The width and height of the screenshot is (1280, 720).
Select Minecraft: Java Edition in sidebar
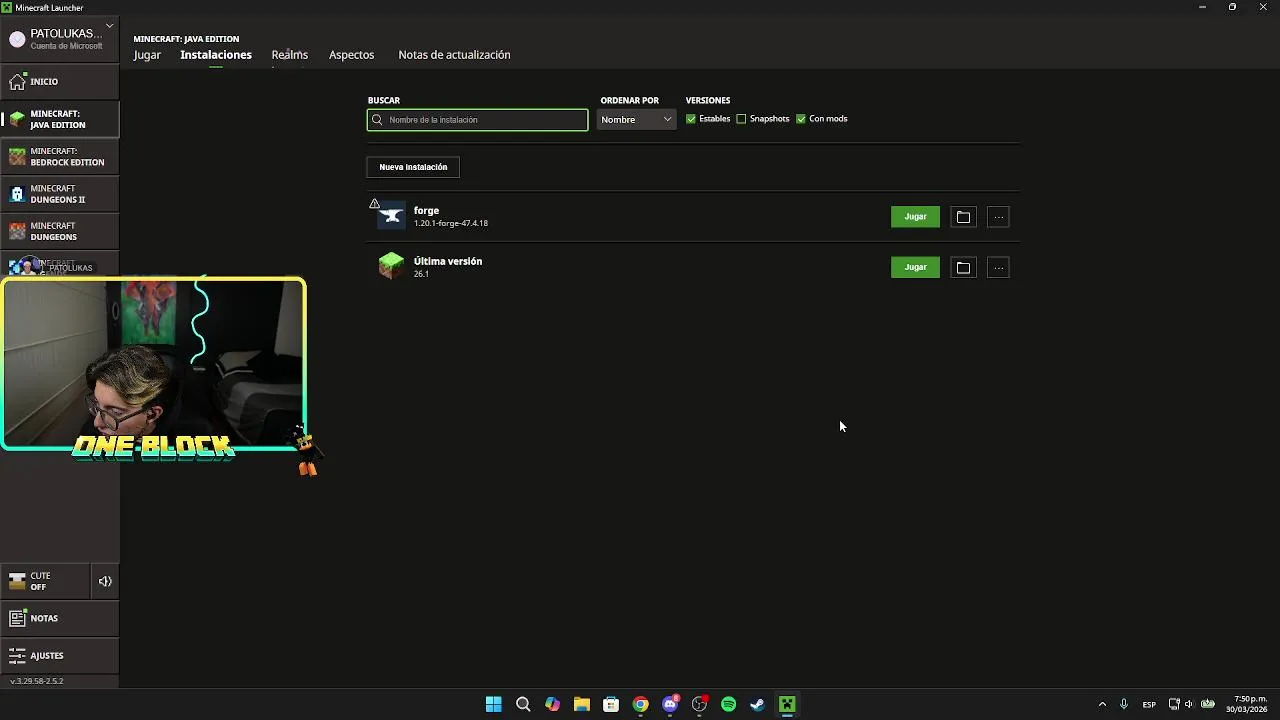tap(59, 119)
